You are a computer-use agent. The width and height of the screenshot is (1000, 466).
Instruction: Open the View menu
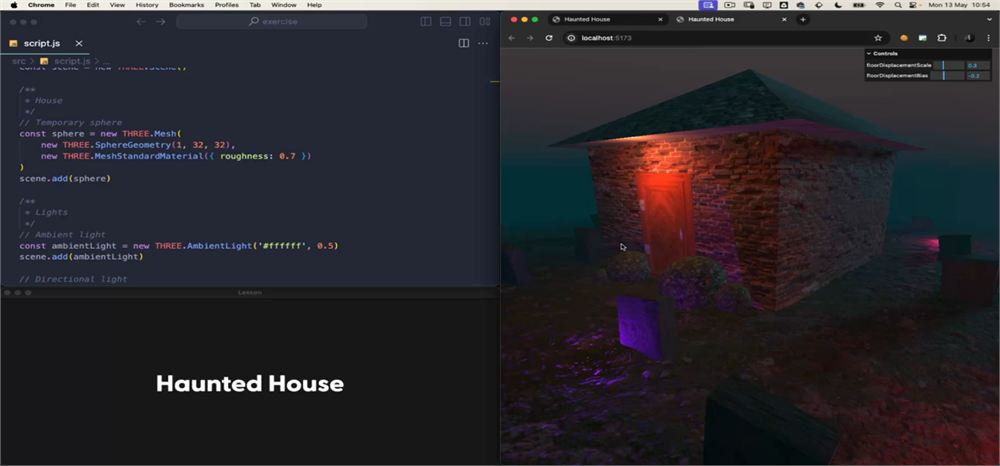[x=117, y=4]
